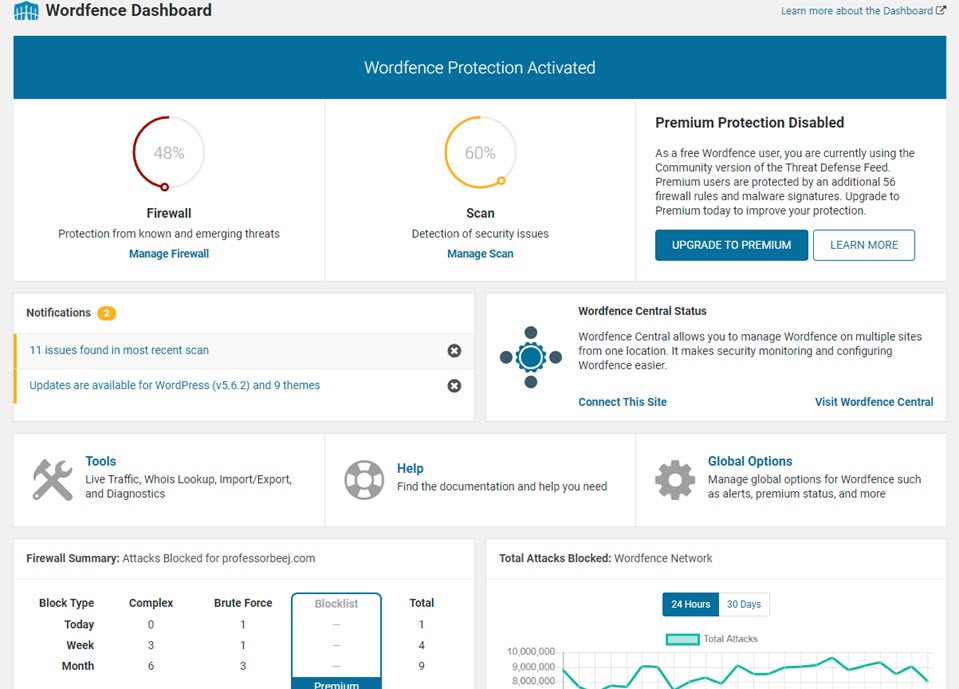Click Learn More about Premium protection
Image resolution: width=959 pixels, height=689 pixels.
(x=864, y=245)
